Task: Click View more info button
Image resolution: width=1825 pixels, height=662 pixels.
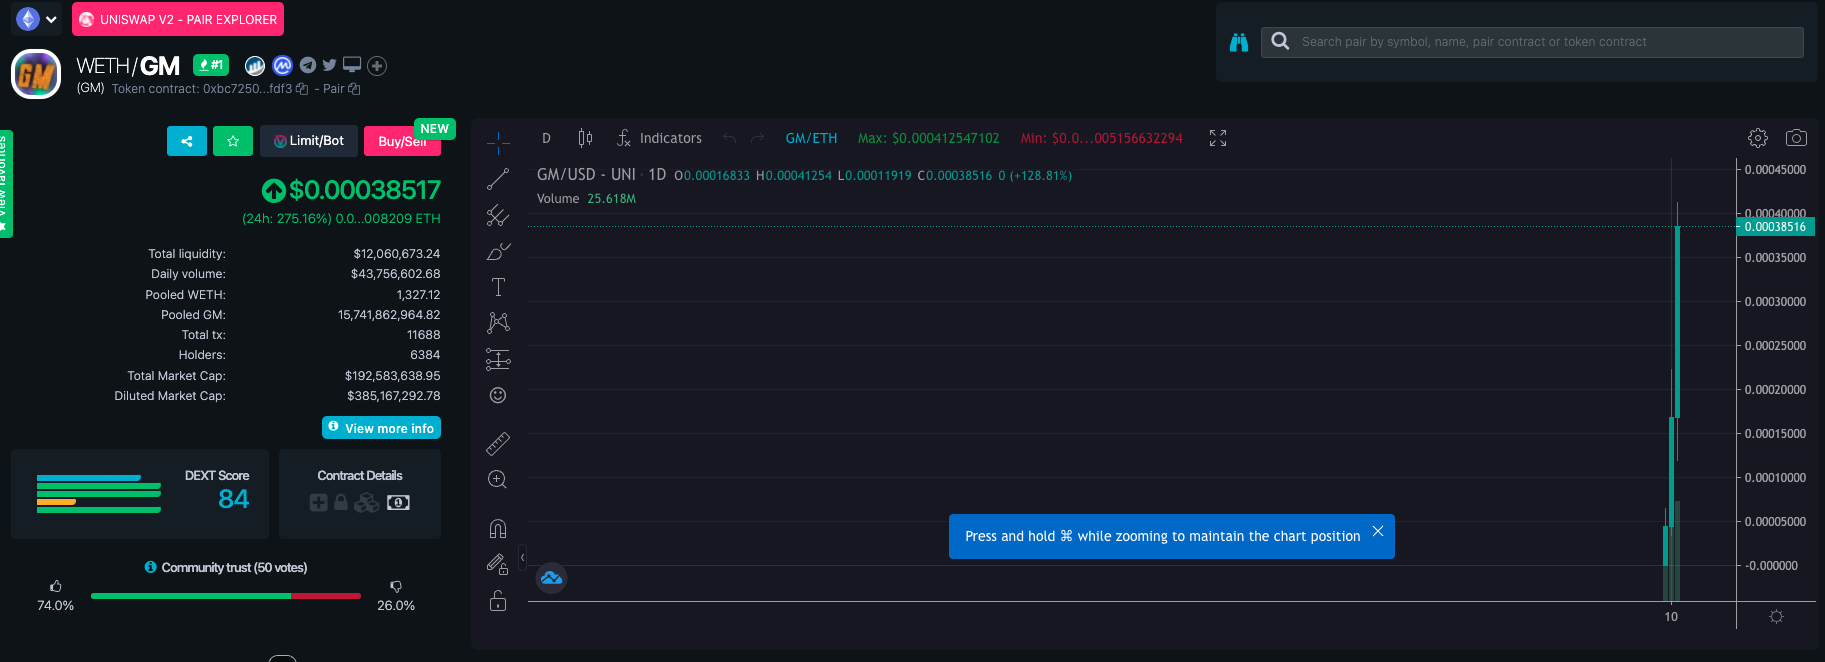Action: [381, 428]
